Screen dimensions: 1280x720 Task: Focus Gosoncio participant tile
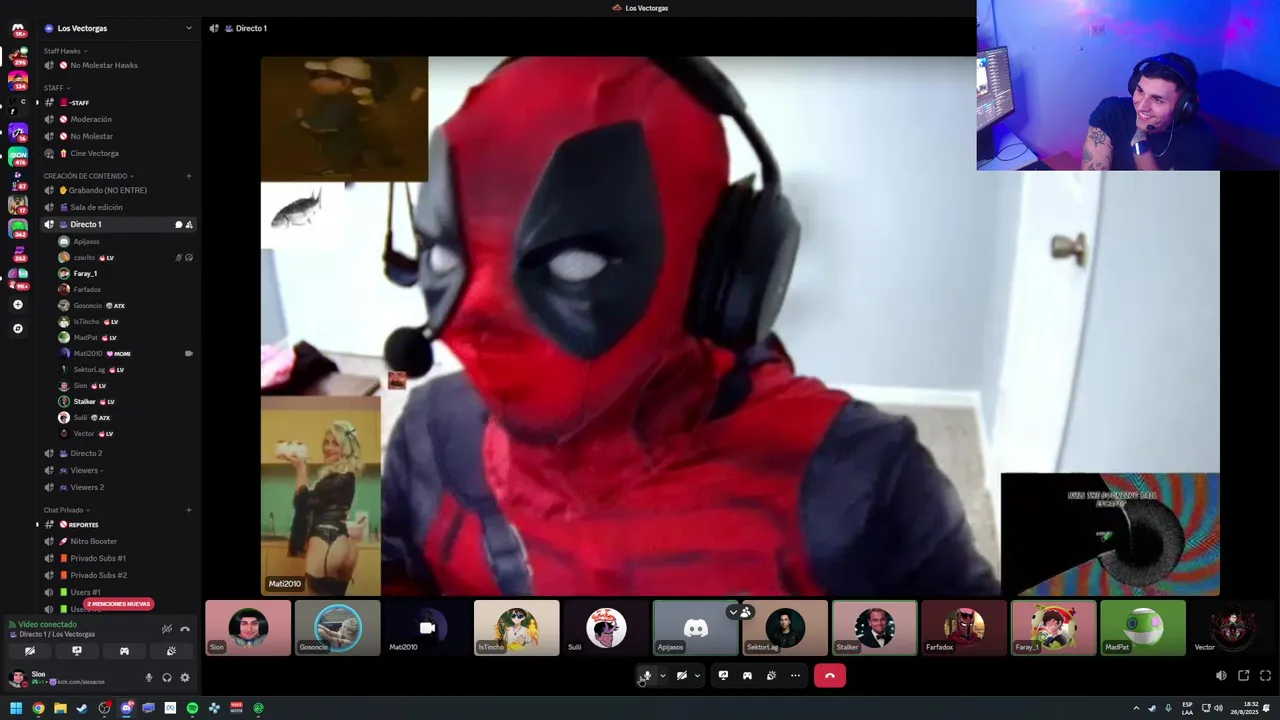tap(338, 628)
